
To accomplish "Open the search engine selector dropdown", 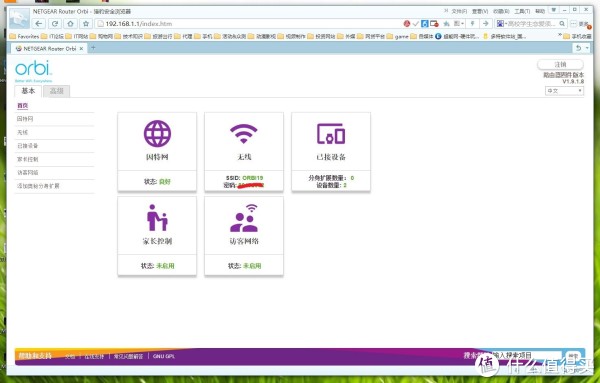I will 501,24.
